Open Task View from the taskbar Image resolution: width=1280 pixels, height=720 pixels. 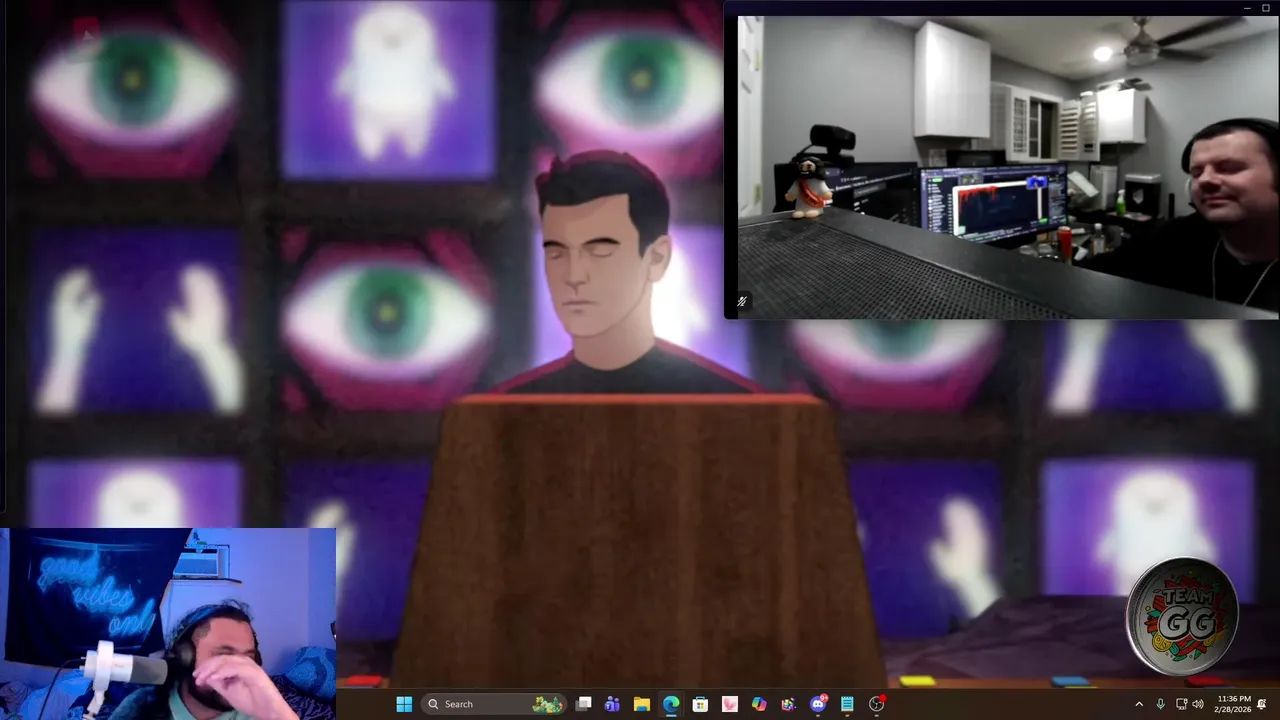[584, 704]
